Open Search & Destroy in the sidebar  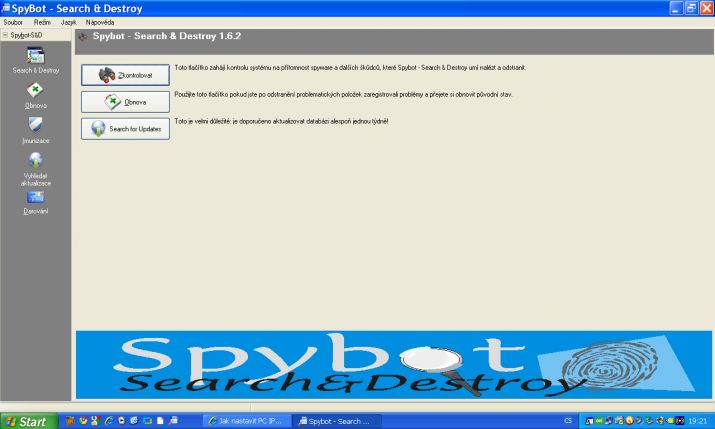coord(36,61)
